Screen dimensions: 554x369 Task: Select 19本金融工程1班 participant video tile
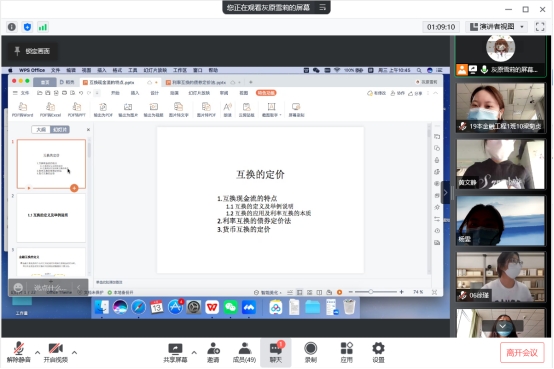[x=500, y=107]
